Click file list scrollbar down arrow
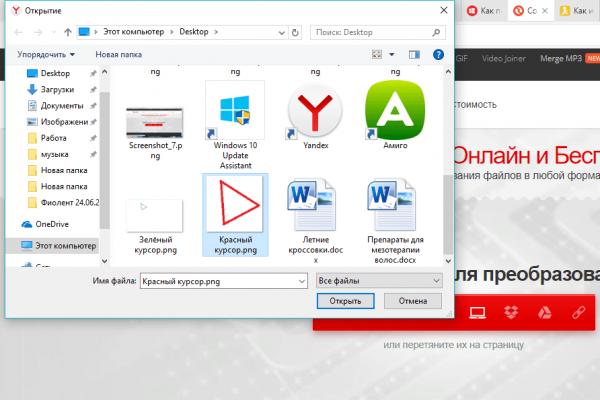 coord(448,261)
